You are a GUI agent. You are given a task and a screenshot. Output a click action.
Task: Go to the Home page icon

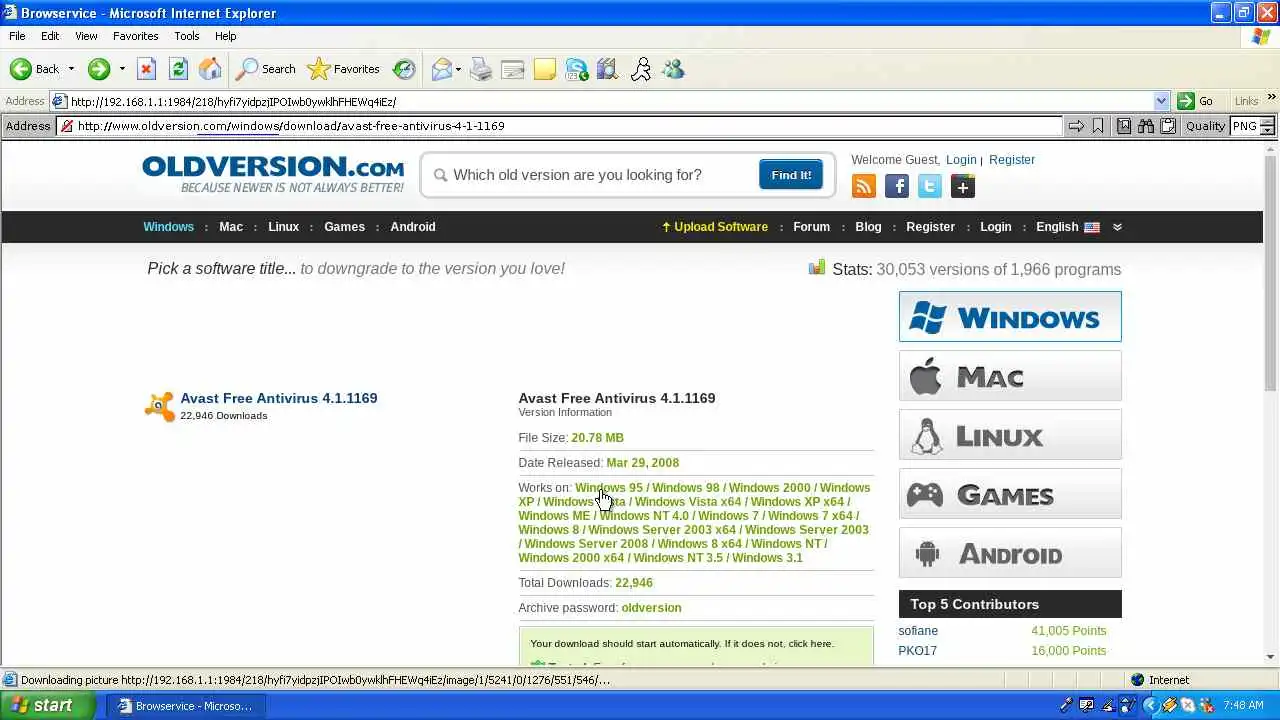coord(210,69)
